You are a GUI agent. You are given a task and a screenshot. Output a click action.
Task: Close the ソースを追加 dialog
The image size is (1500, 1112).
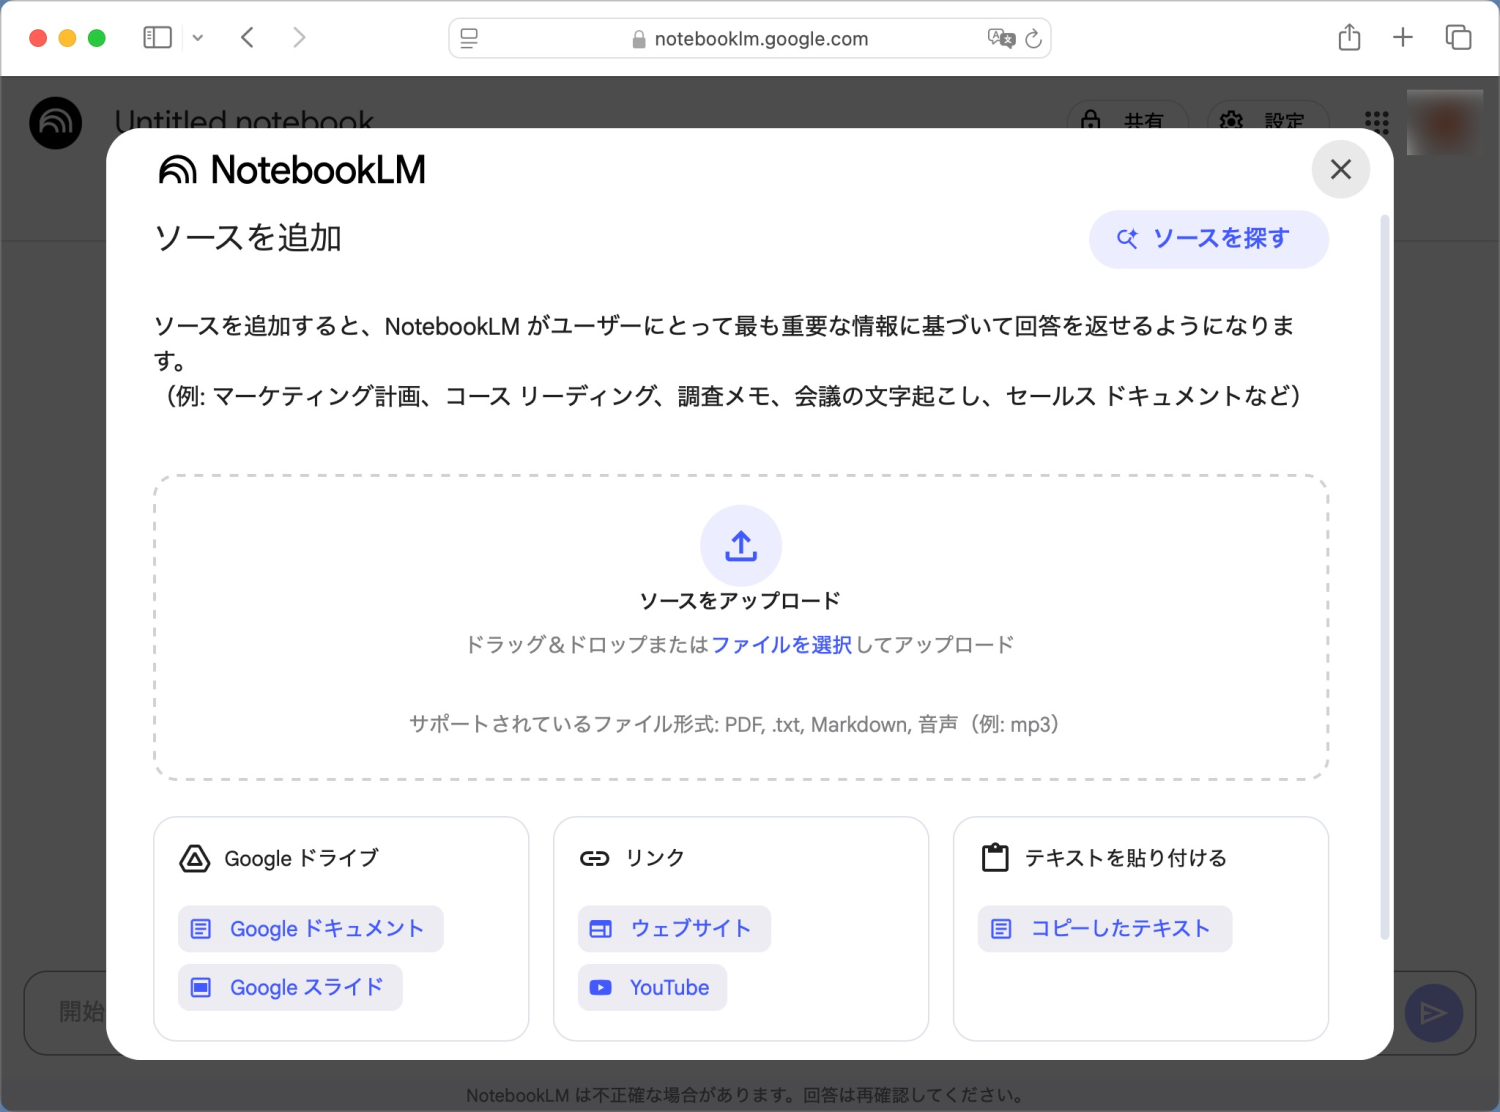click(x=1340, y=170)
